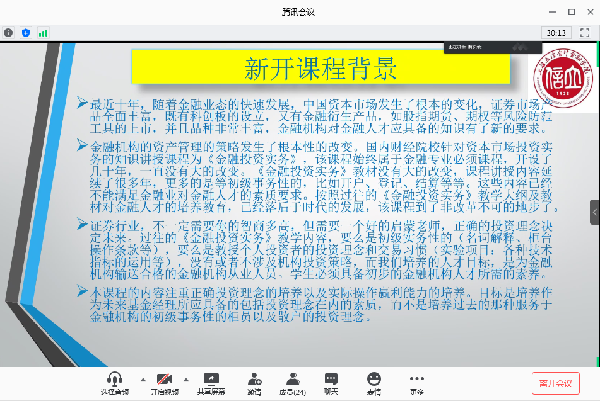The height and width of the screenshot is (401, 600).
Task: Expand audio options arrow beside headset
Action: tap(140, 378)
